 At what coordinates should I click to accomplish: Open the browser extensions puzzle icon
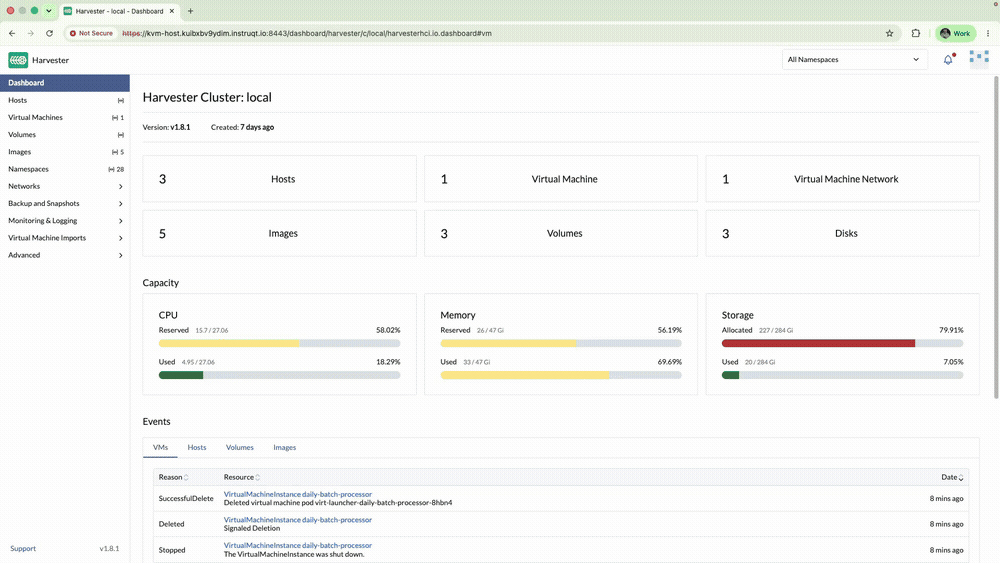pyautogui.click(x=916, y=33)
